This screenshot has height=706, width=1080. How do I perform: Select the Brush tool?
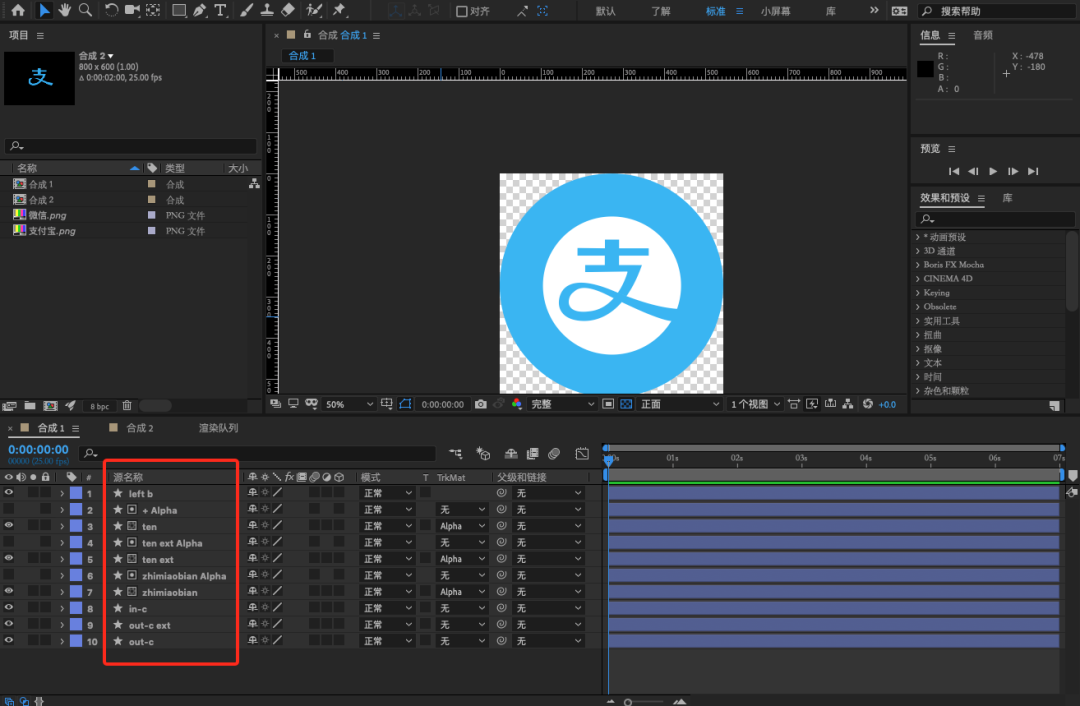pos(247,10)
